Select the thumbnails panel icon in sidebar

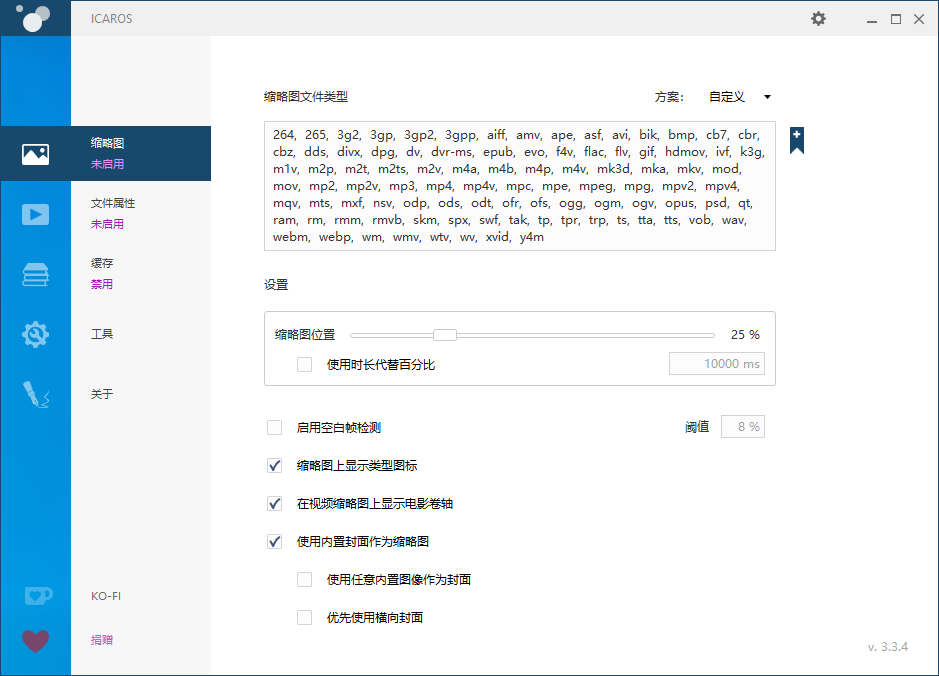point(36,153)
